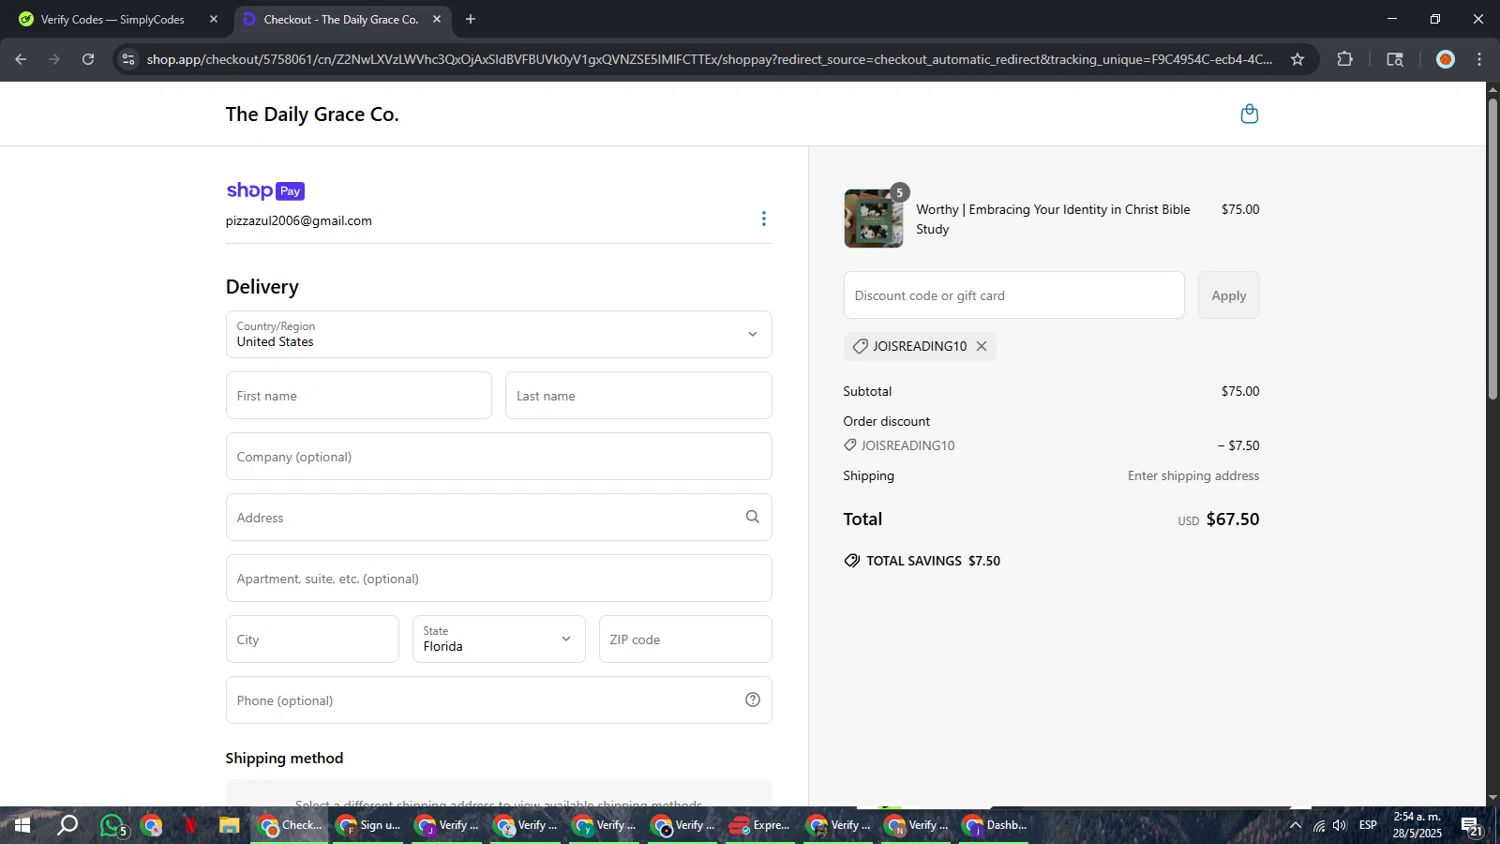The height and width of the screenshot is (844, 1500).
Task: Click the TOTAL SAVINGS $7.50 text
Action: point(933,561)
